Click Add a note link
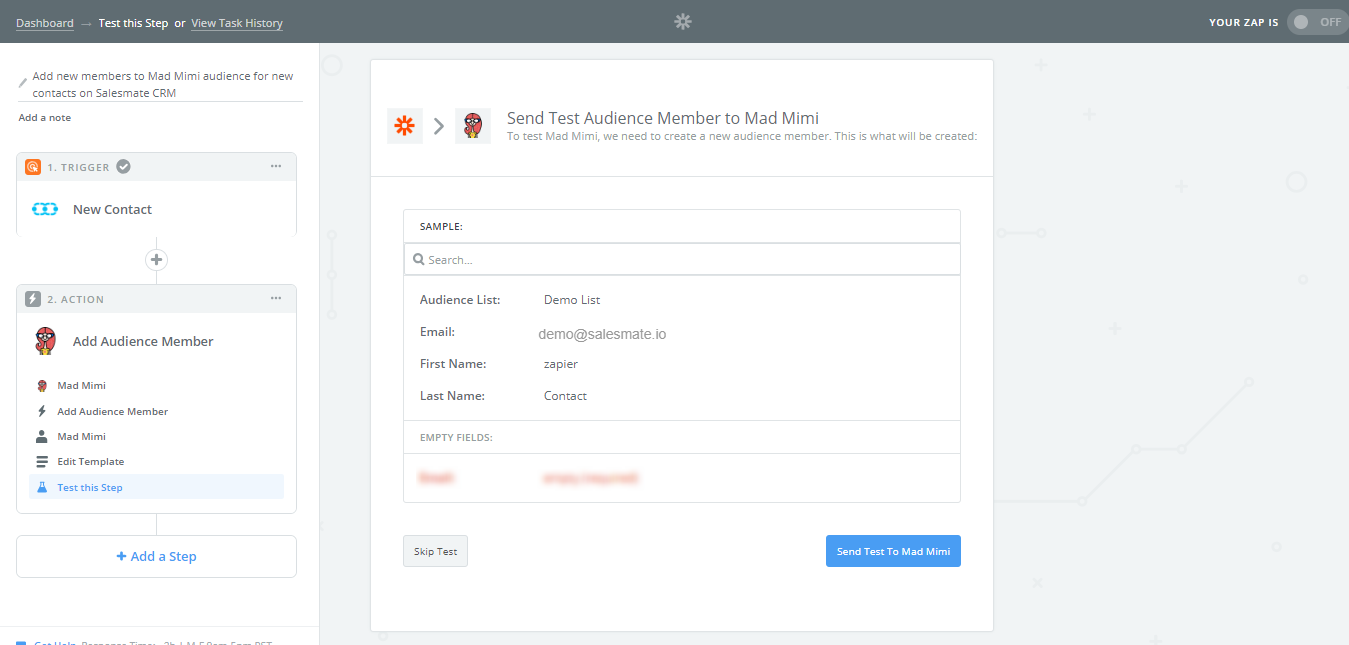This screenshot has width=1349, height=645. click(x=45, y=118)
